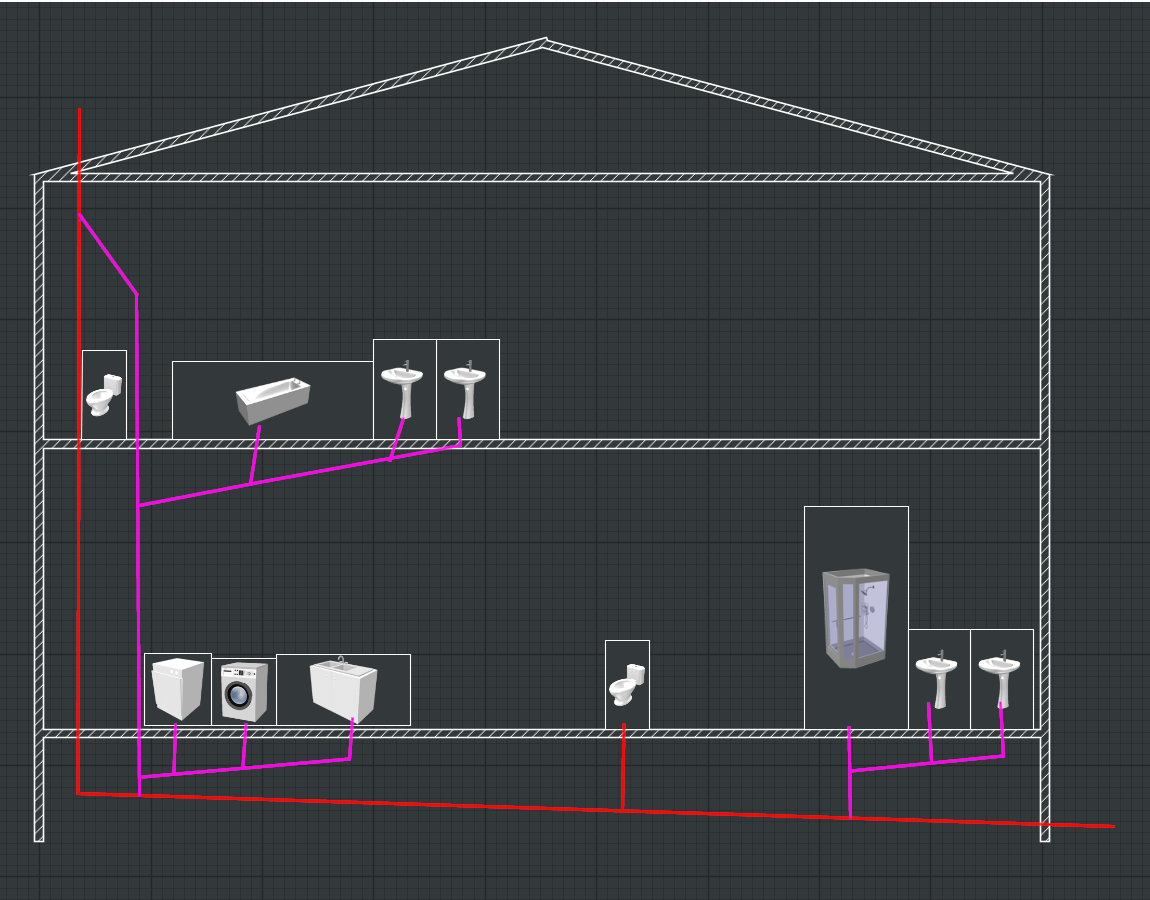Image resolution: width=1150 pixels, height=900 pixels.
Task: Select the right pedestal sink upstairs
Action: pos(465,388)
